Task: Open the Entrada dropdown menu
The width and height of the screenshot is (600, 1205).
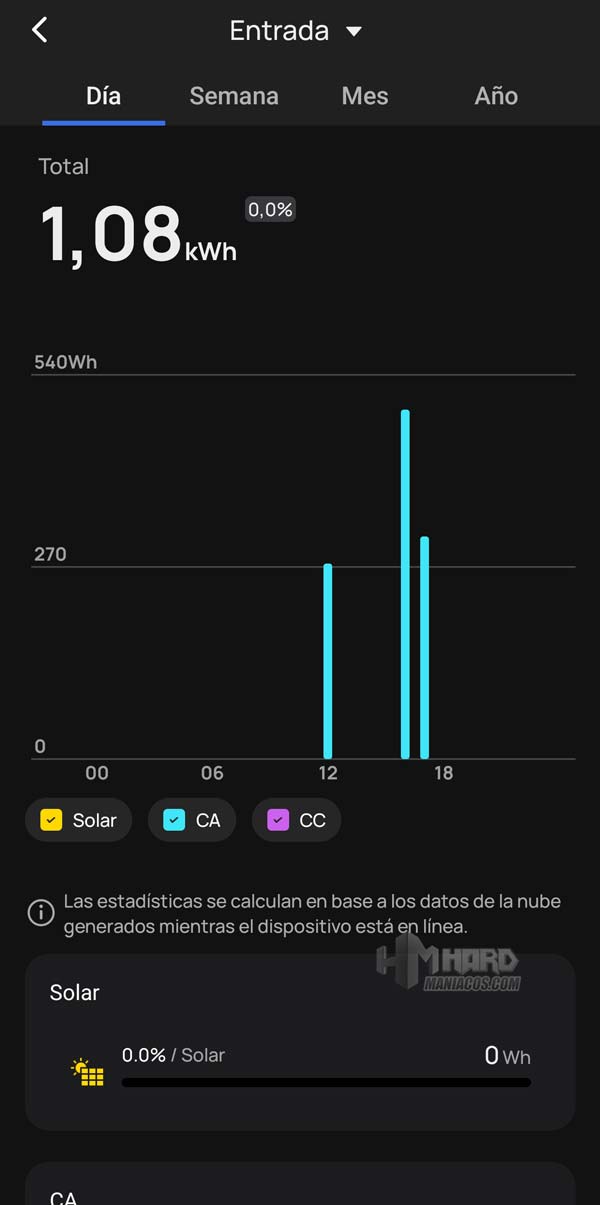Action: pyautogui.click(x=280, y=31)
